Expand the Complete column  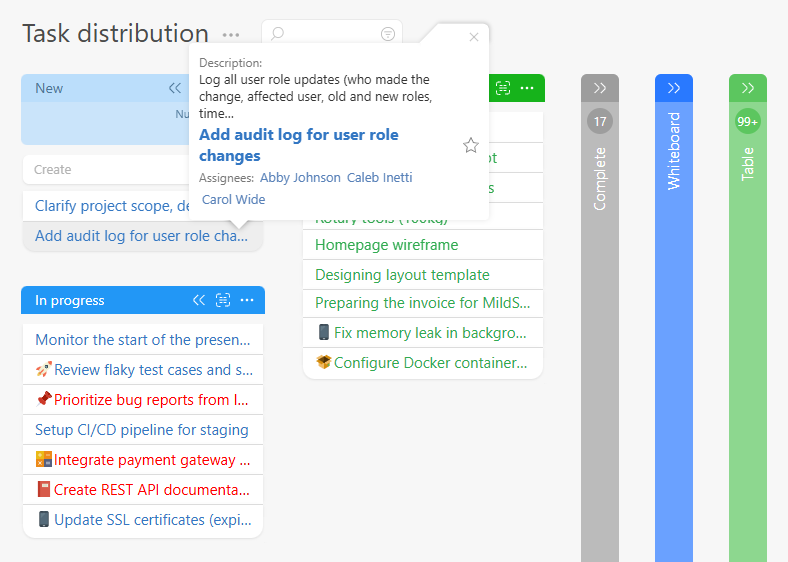pyautogui.click(x=600, y=88)
